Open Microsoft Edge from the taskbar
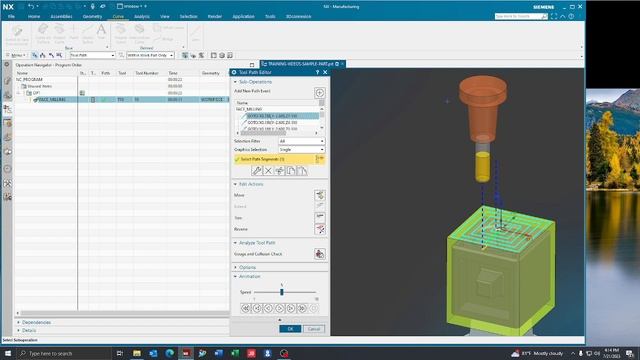This screenshot has width=640, height=360. [169, 353]
